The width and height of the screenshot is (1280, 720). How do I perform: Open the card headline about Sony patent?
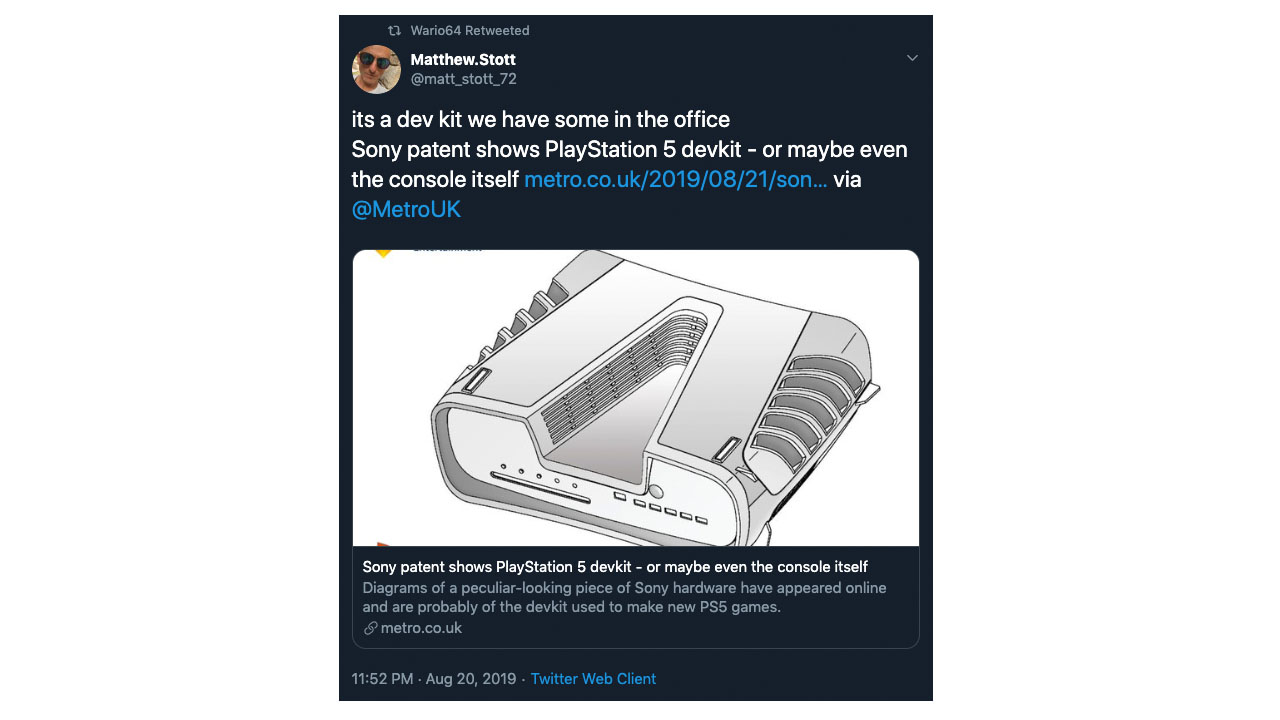click(x=615, y=567)
